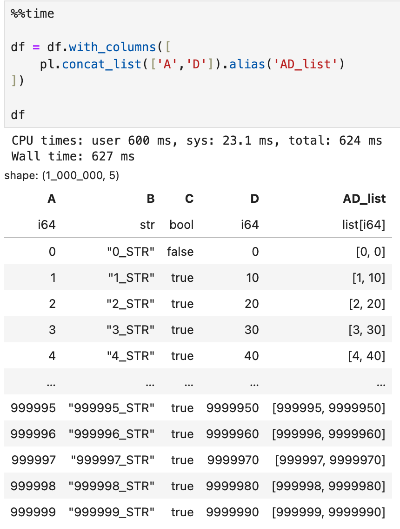Click the final df line in cell
Screen dimensions: 400x529
click(x=18, y=115)
